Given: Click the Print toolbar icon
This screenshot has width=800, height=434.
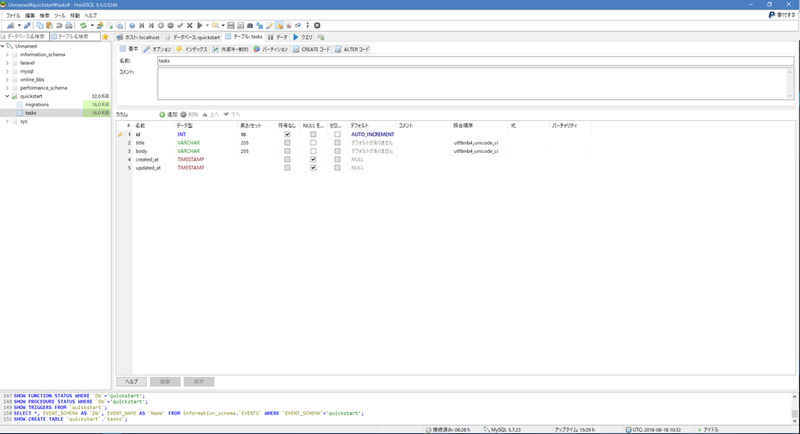Looking at the screenshot, I should [69, 25].
